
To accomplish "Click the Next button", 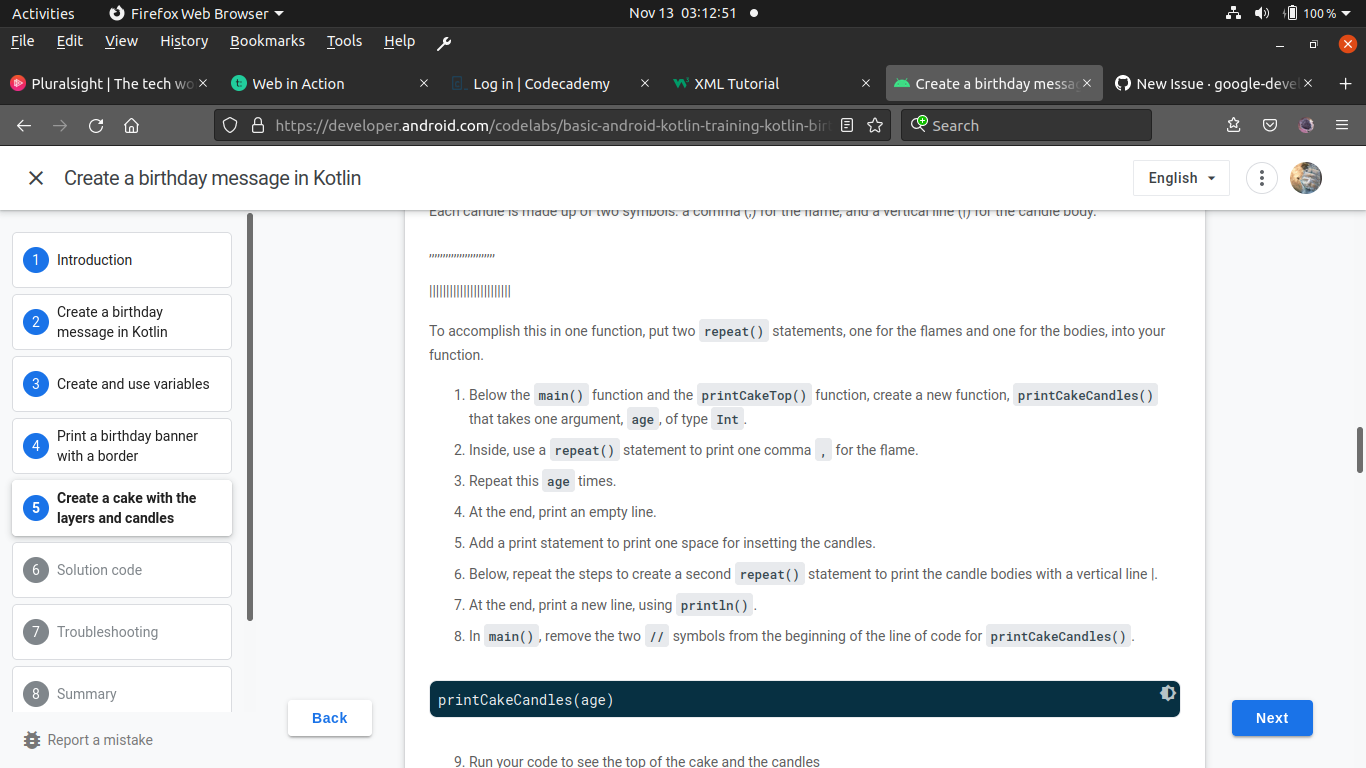I will pos(1272,717).
